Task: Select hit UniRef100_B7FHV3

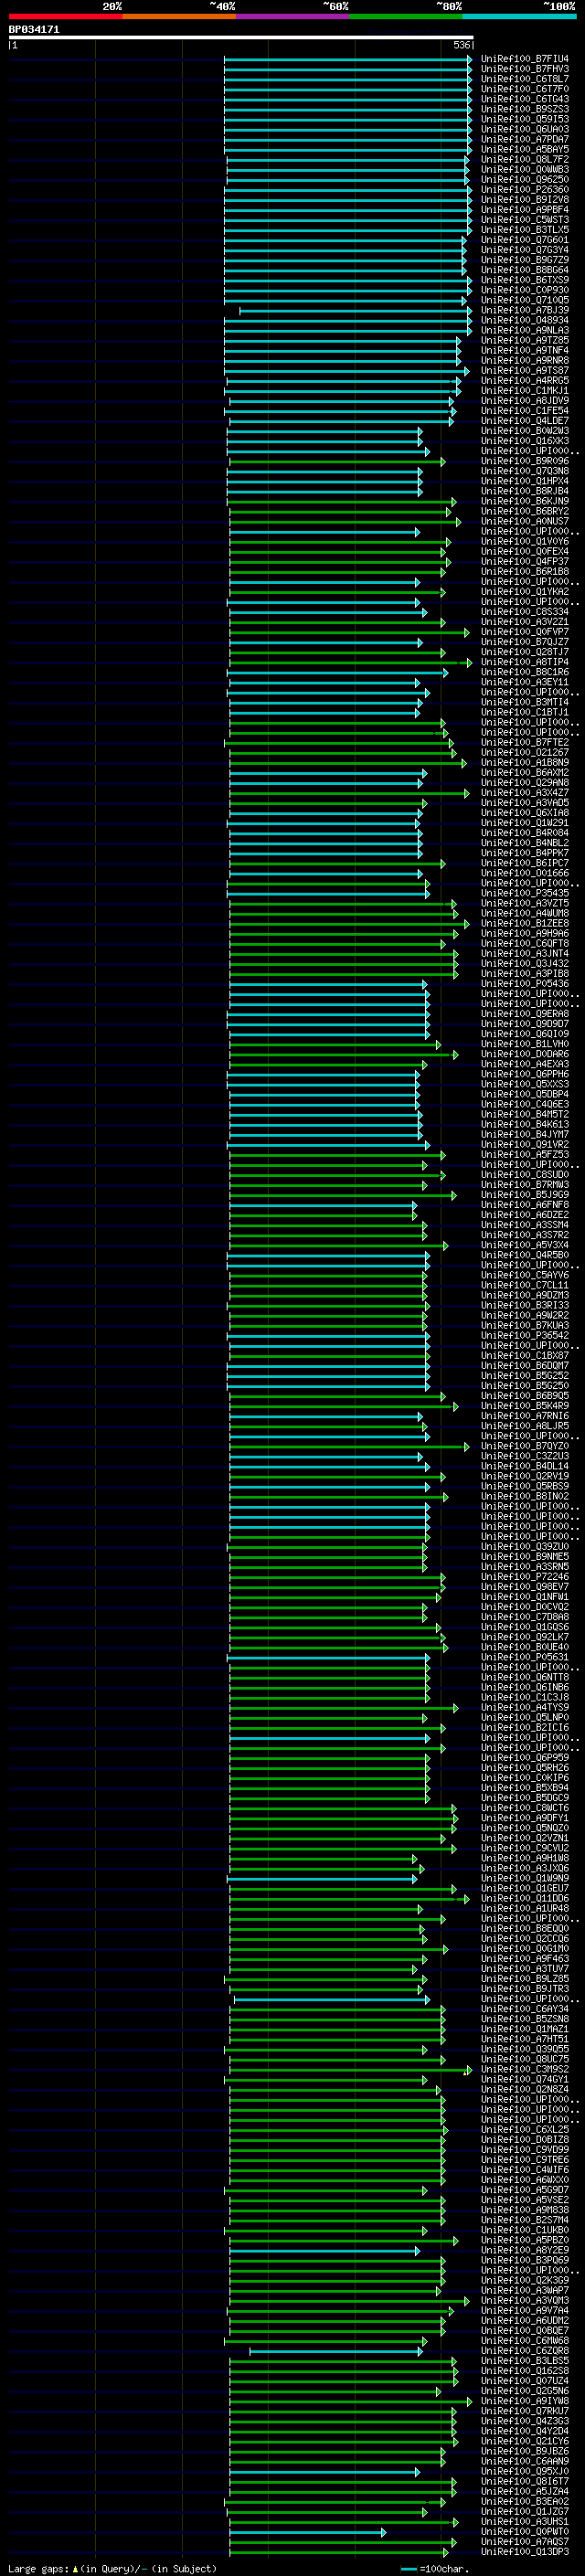Action: tap(525, 69)
